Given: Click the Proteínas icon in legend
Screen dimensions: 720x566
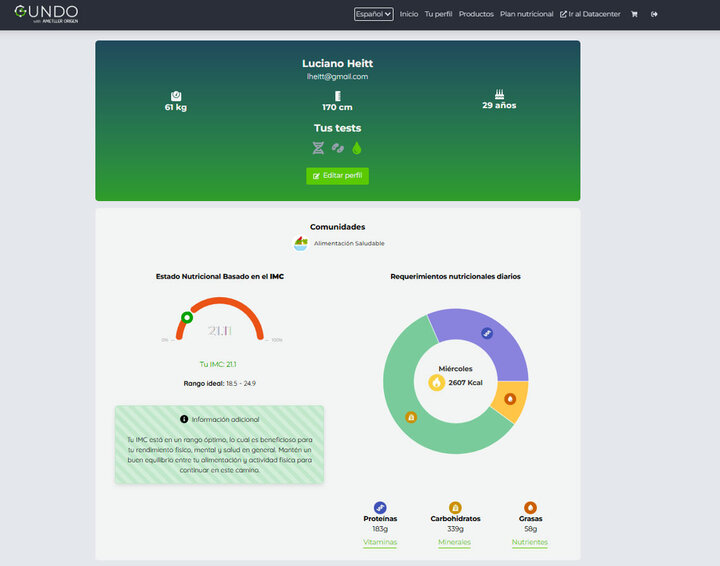Looking at the screenshot, I should pyautogui.click(x=380, y=507).
